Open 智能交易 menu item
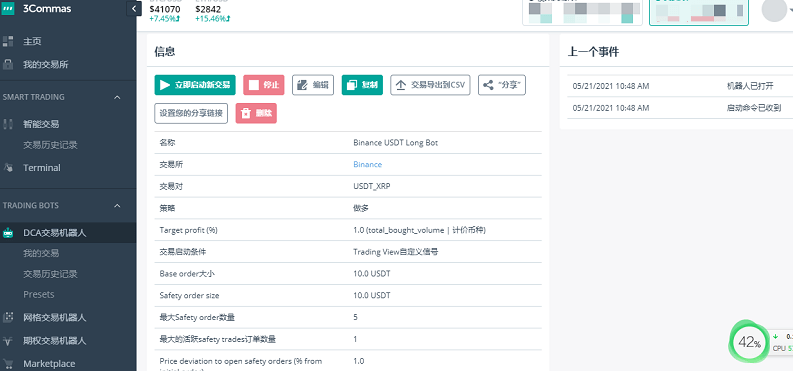The image size is (793, 371). point(41,124)
